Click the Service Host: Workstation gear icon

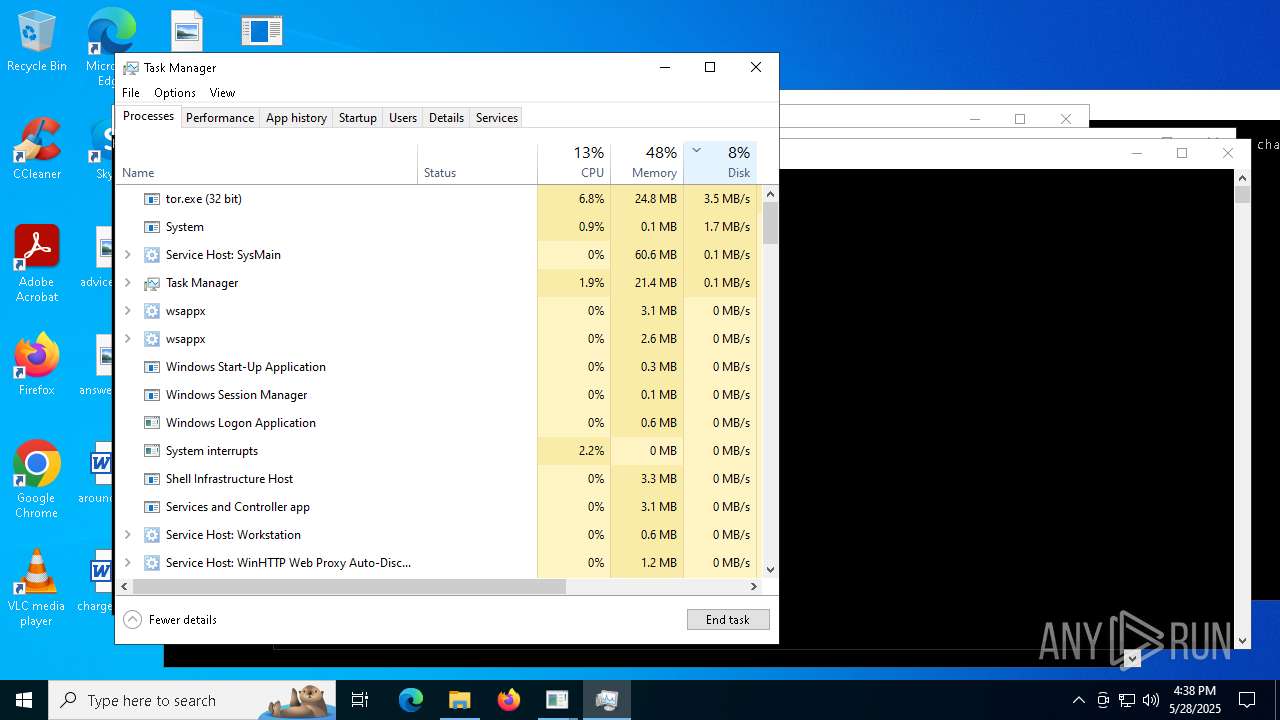152,535
